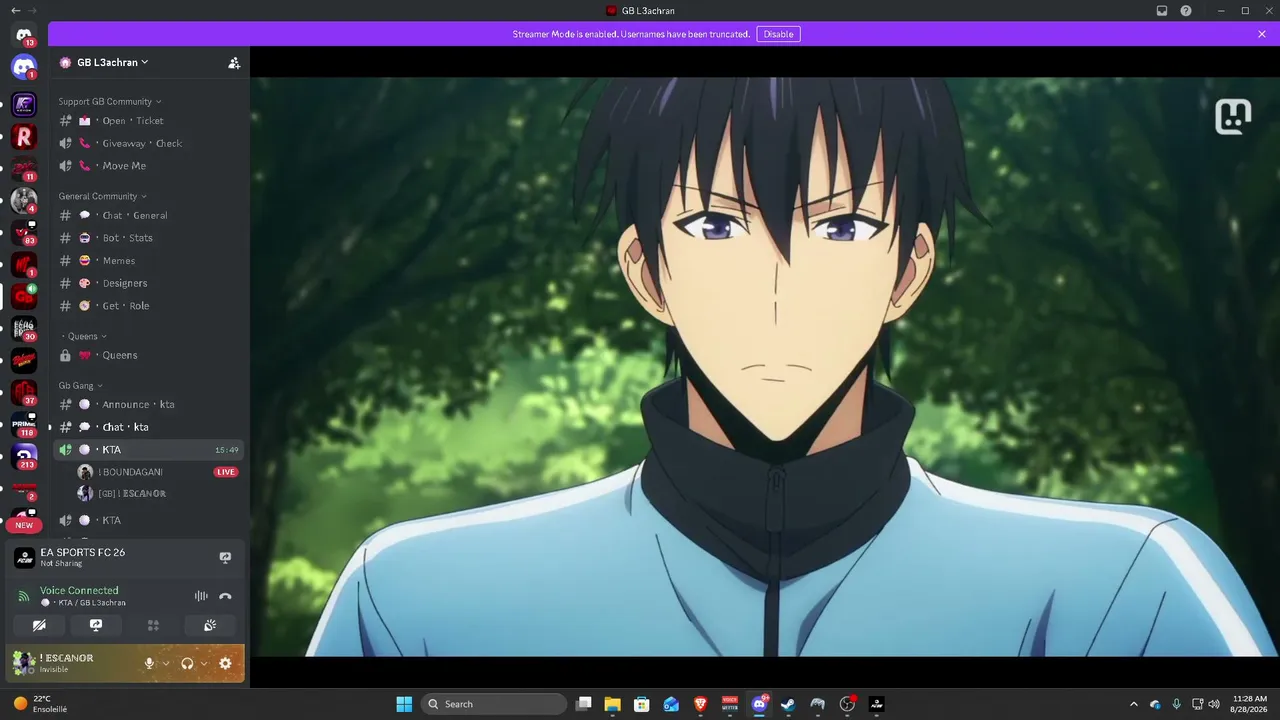Viewport: 1280px width, 720px height.
Task: Show hidden system tray icons
Action: point(1133,704)
